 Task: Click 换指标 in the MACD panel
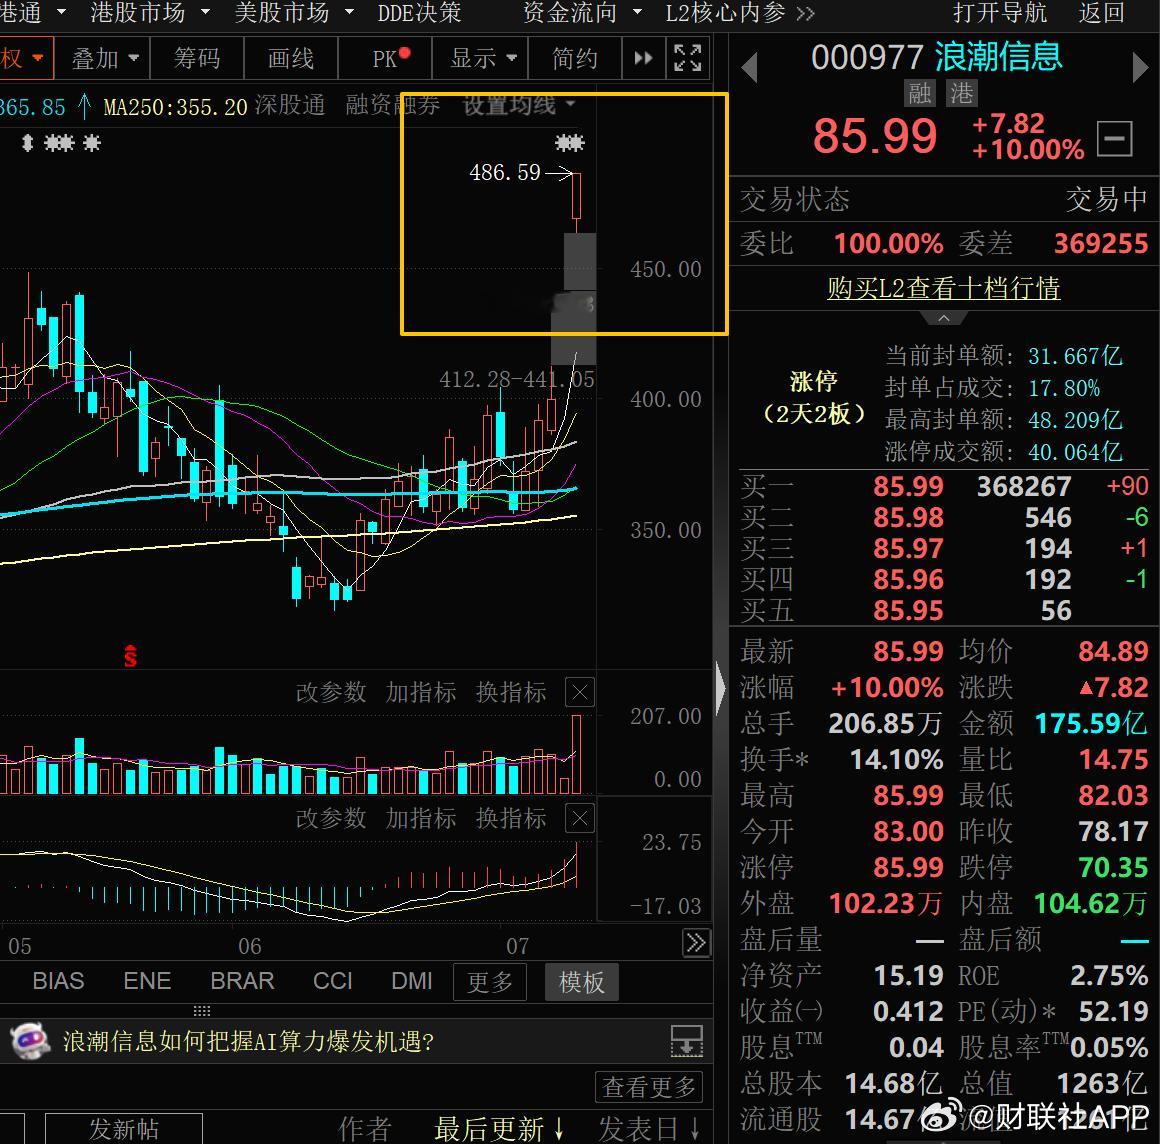tap(511, 818)
